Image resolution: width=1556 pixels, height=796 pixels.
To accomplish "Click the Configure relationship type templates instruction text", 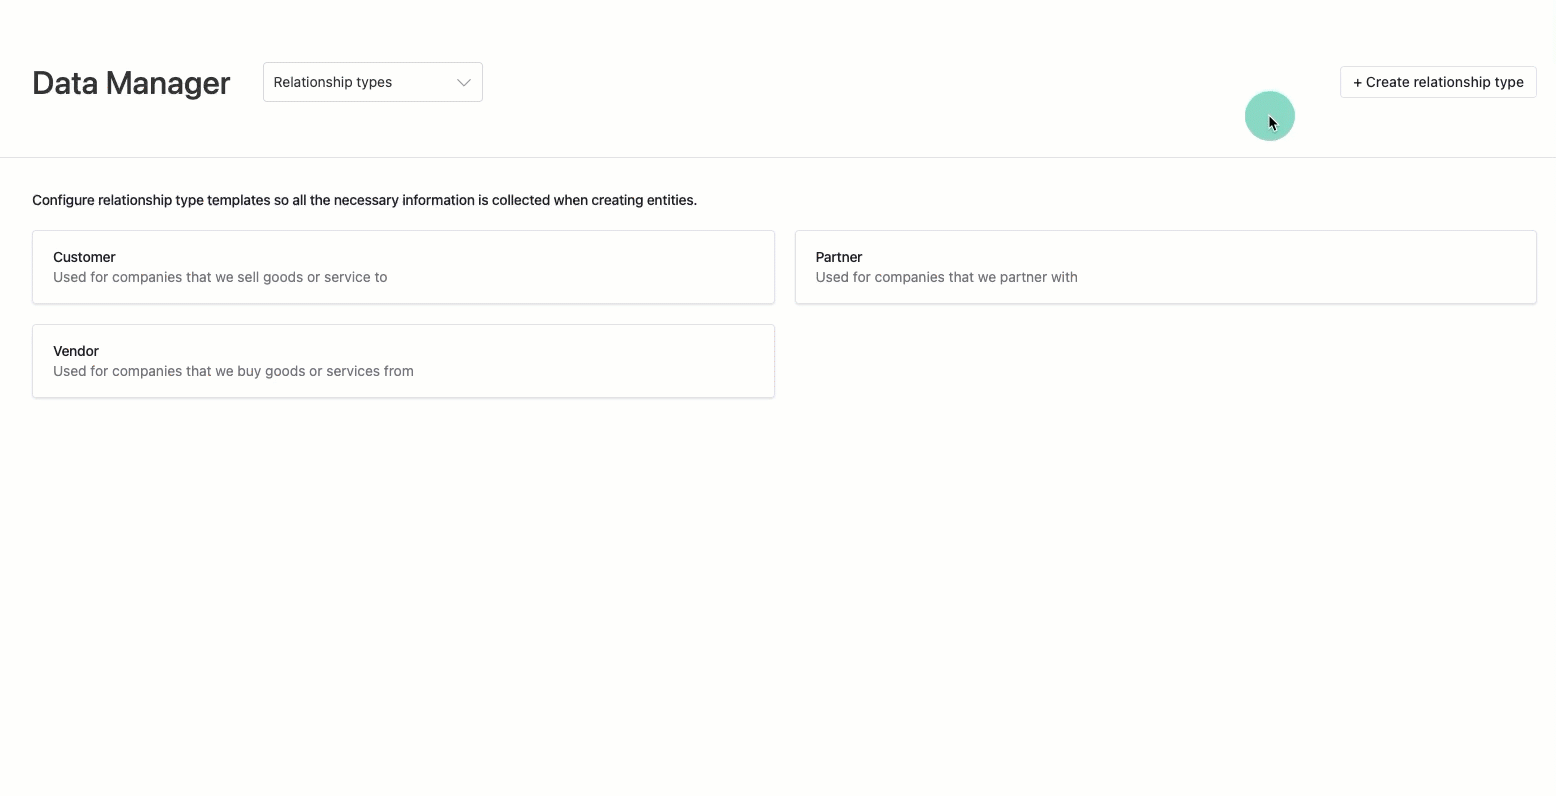I will (x=364, y=200).
